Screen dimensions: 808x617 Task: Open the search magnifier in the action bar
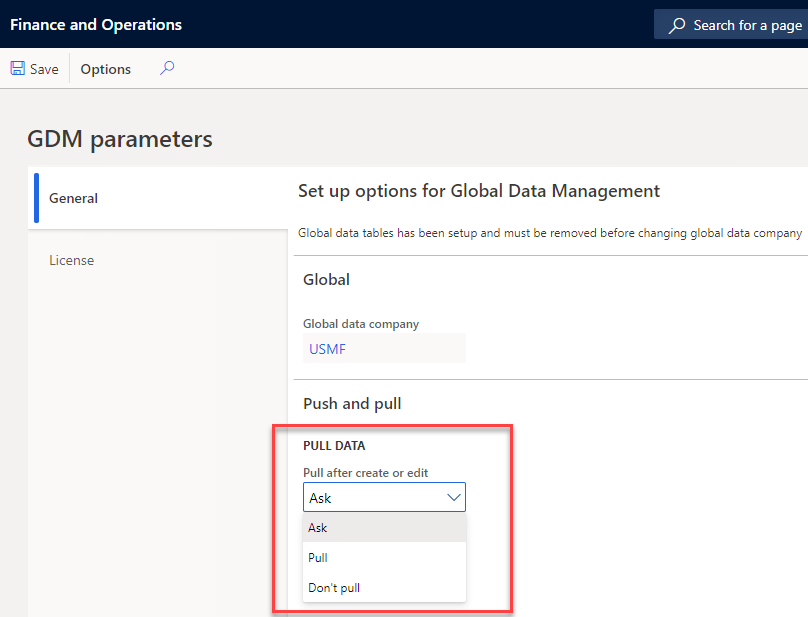[x=167, y=68]
